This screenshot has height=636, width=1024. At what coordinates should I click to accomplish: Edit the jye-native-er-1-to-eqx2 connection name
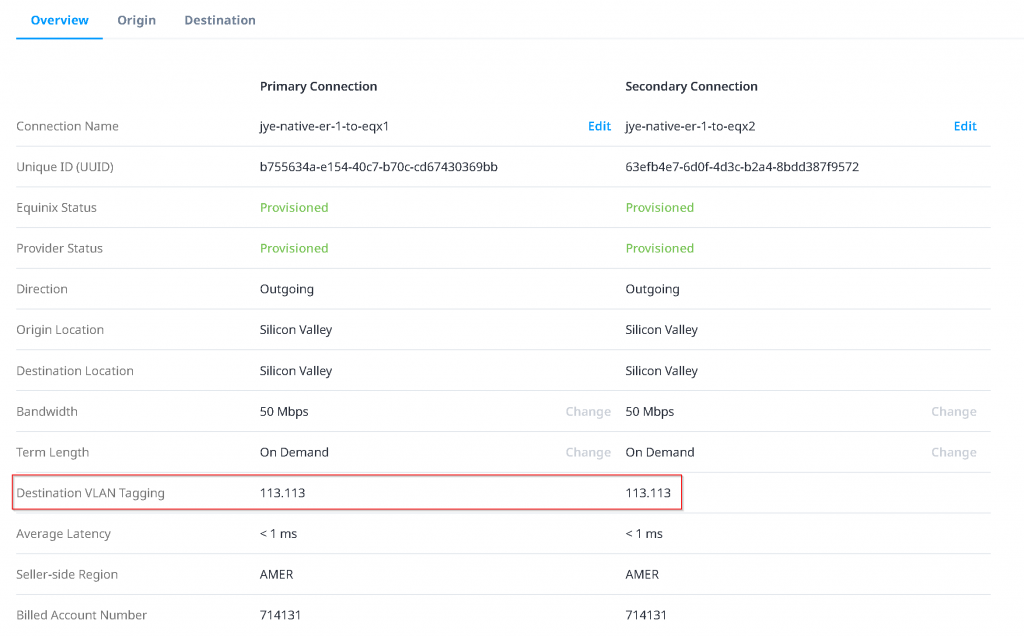(964, 126)
